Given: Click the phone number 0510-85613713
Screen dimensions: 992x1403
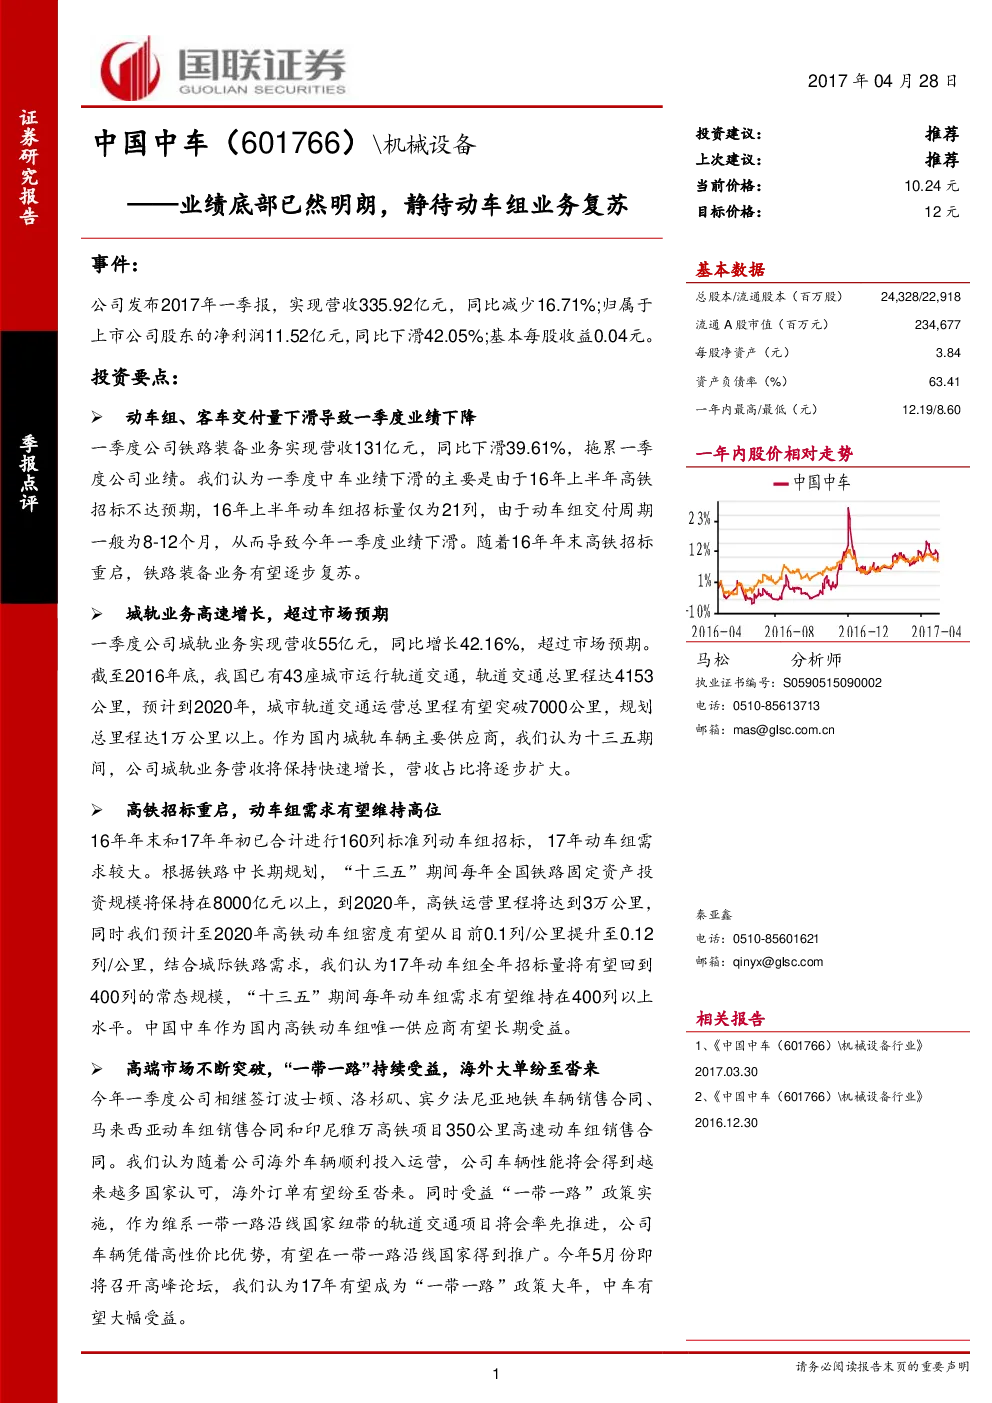Looking at the screenshot, I should coord(776,706).
